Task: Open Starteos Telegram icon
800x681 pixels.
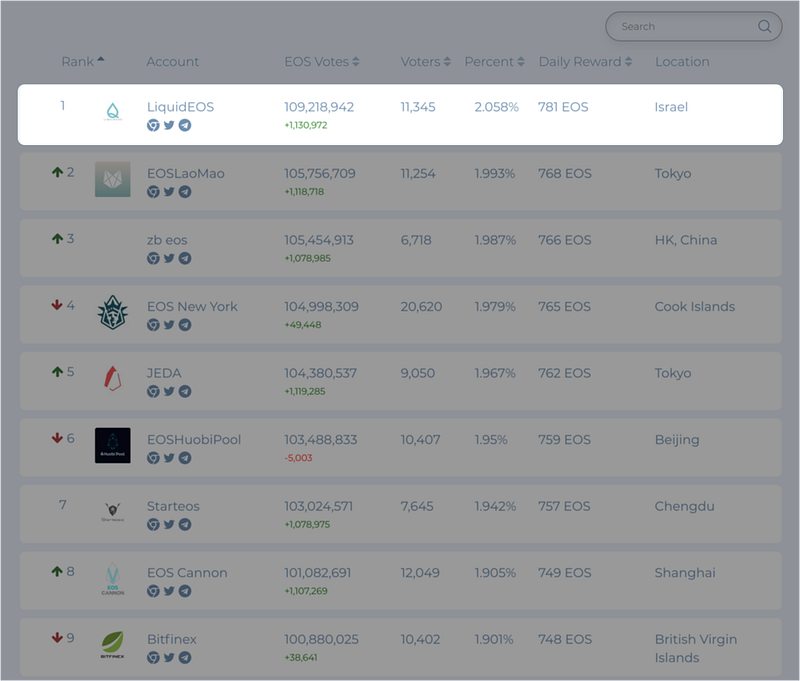Action: [x=185, y=525]
